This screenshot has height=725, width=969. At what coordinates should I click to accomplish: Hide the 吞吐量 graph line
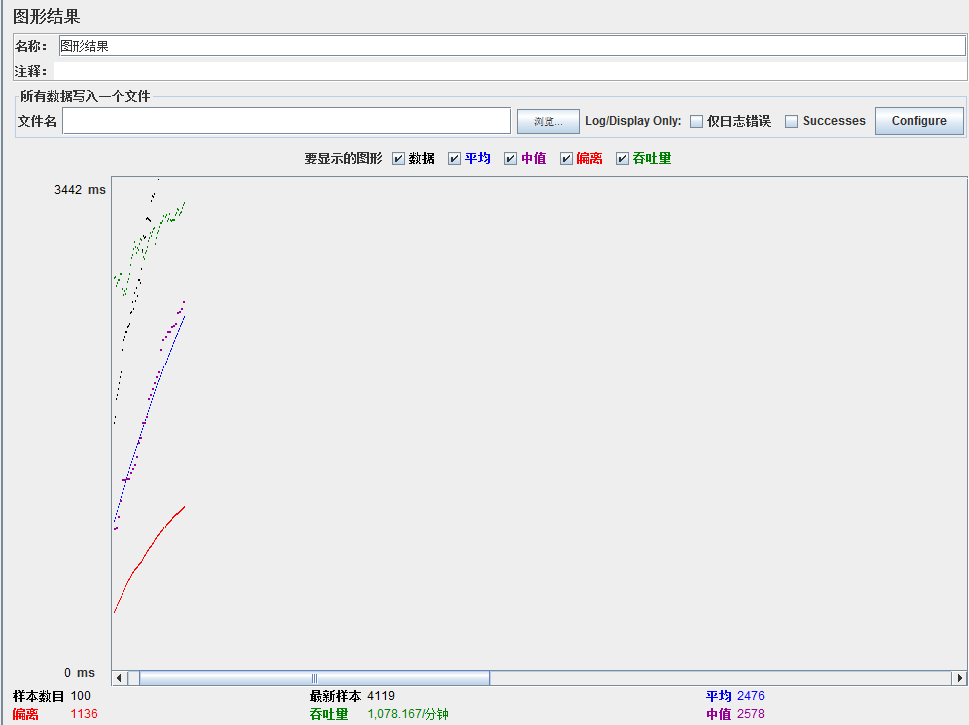[x=622, y=159]
